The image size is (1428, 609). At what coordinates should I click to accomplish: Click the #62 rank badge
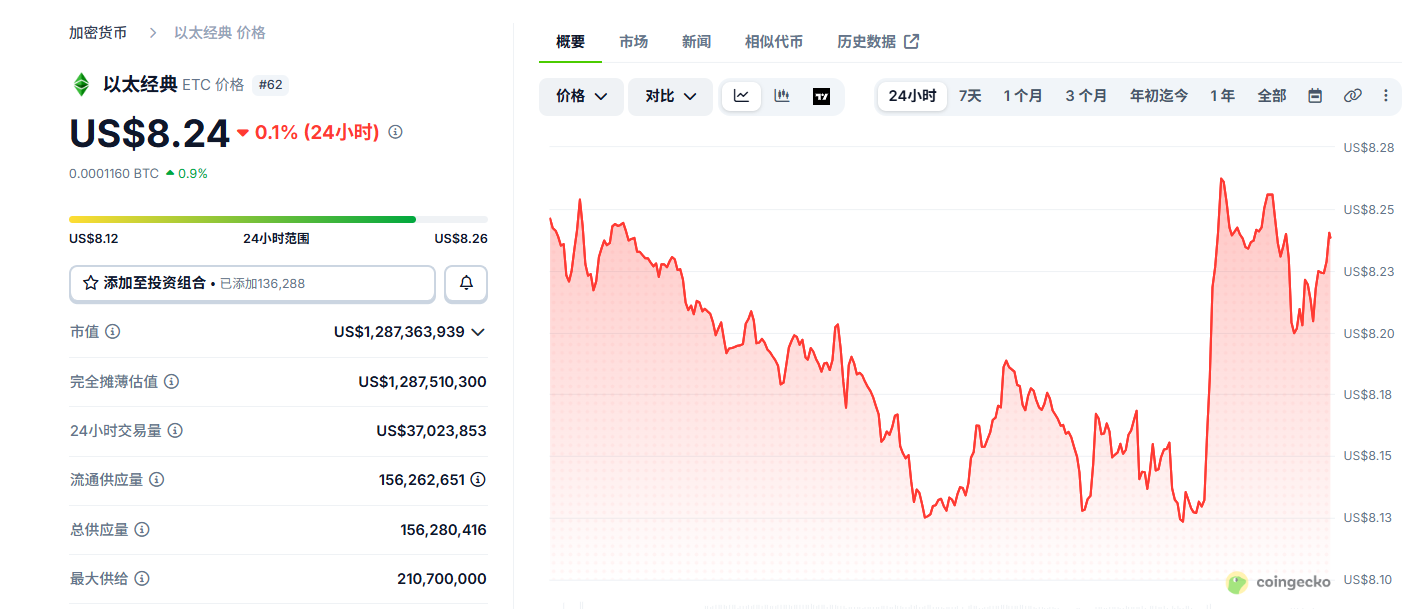click(270, 85)
